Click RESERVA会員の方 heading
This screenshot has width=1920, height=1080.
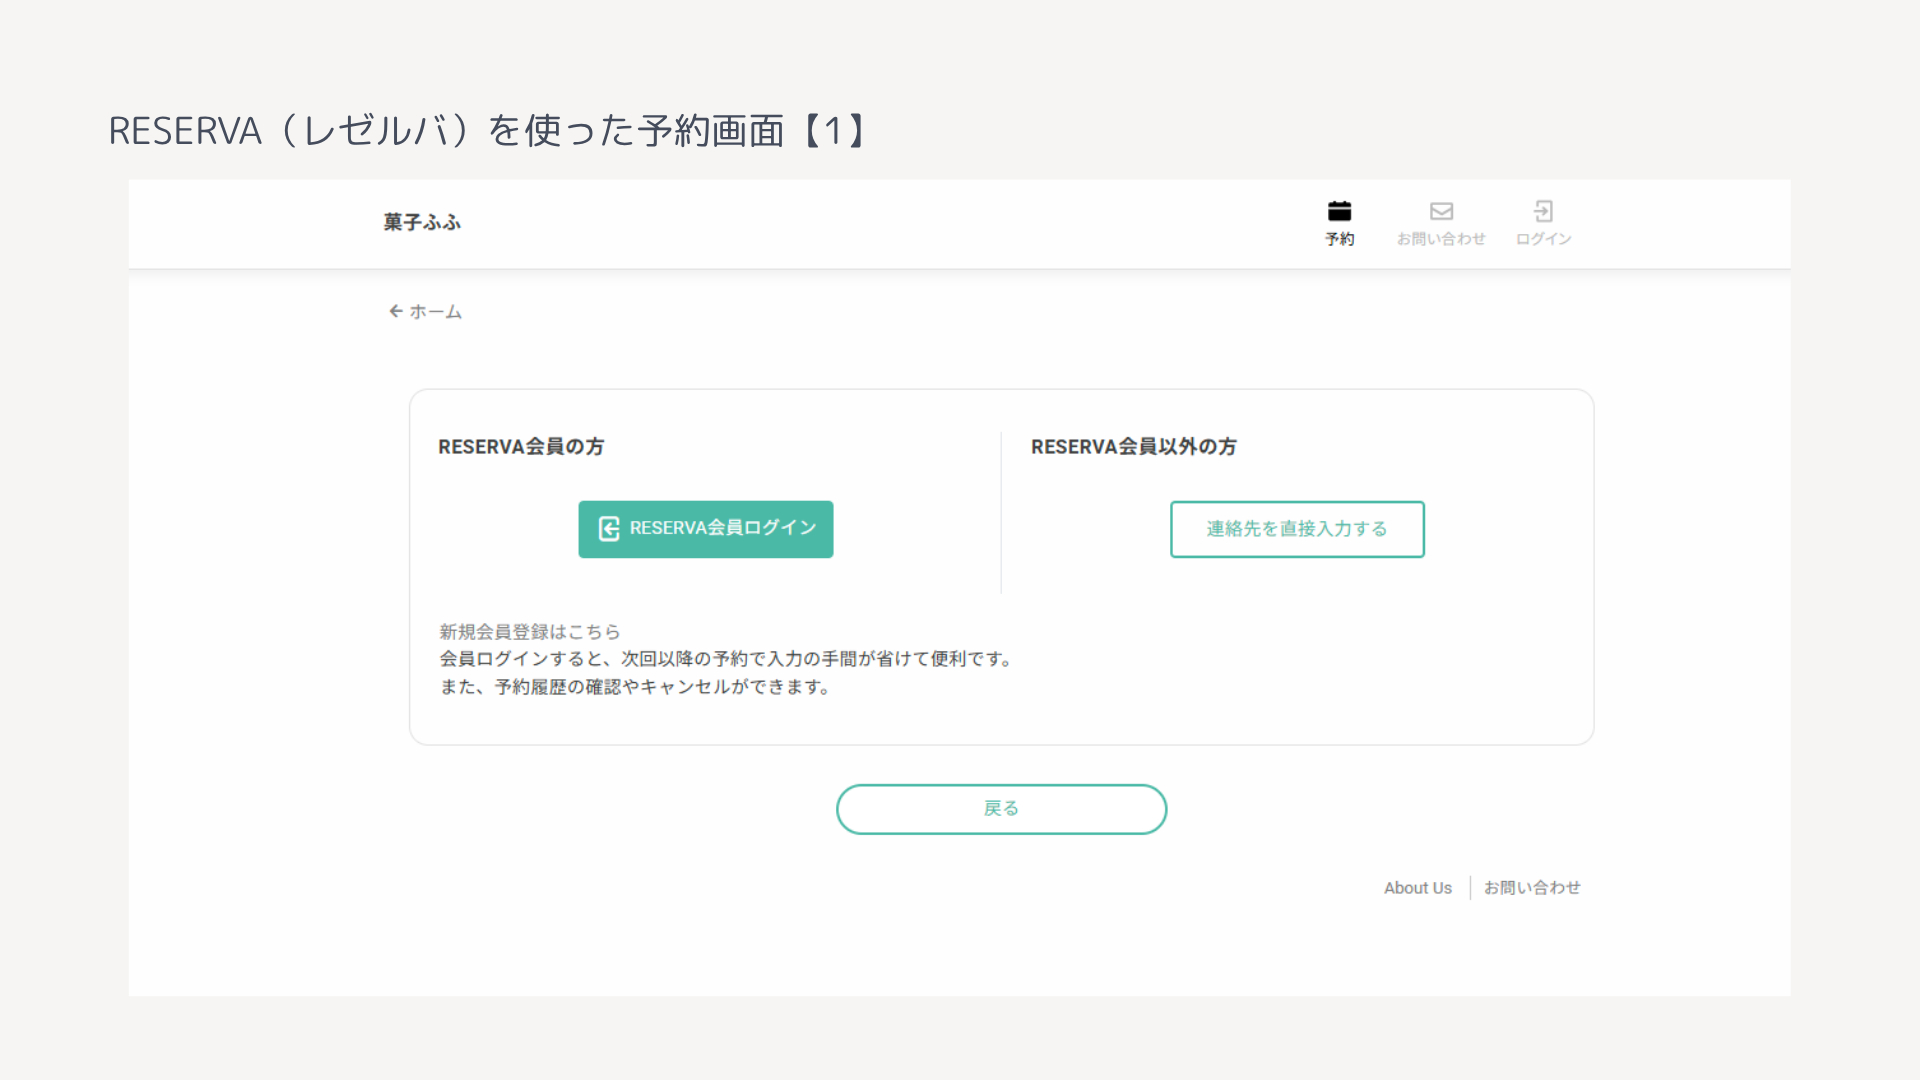521,447
